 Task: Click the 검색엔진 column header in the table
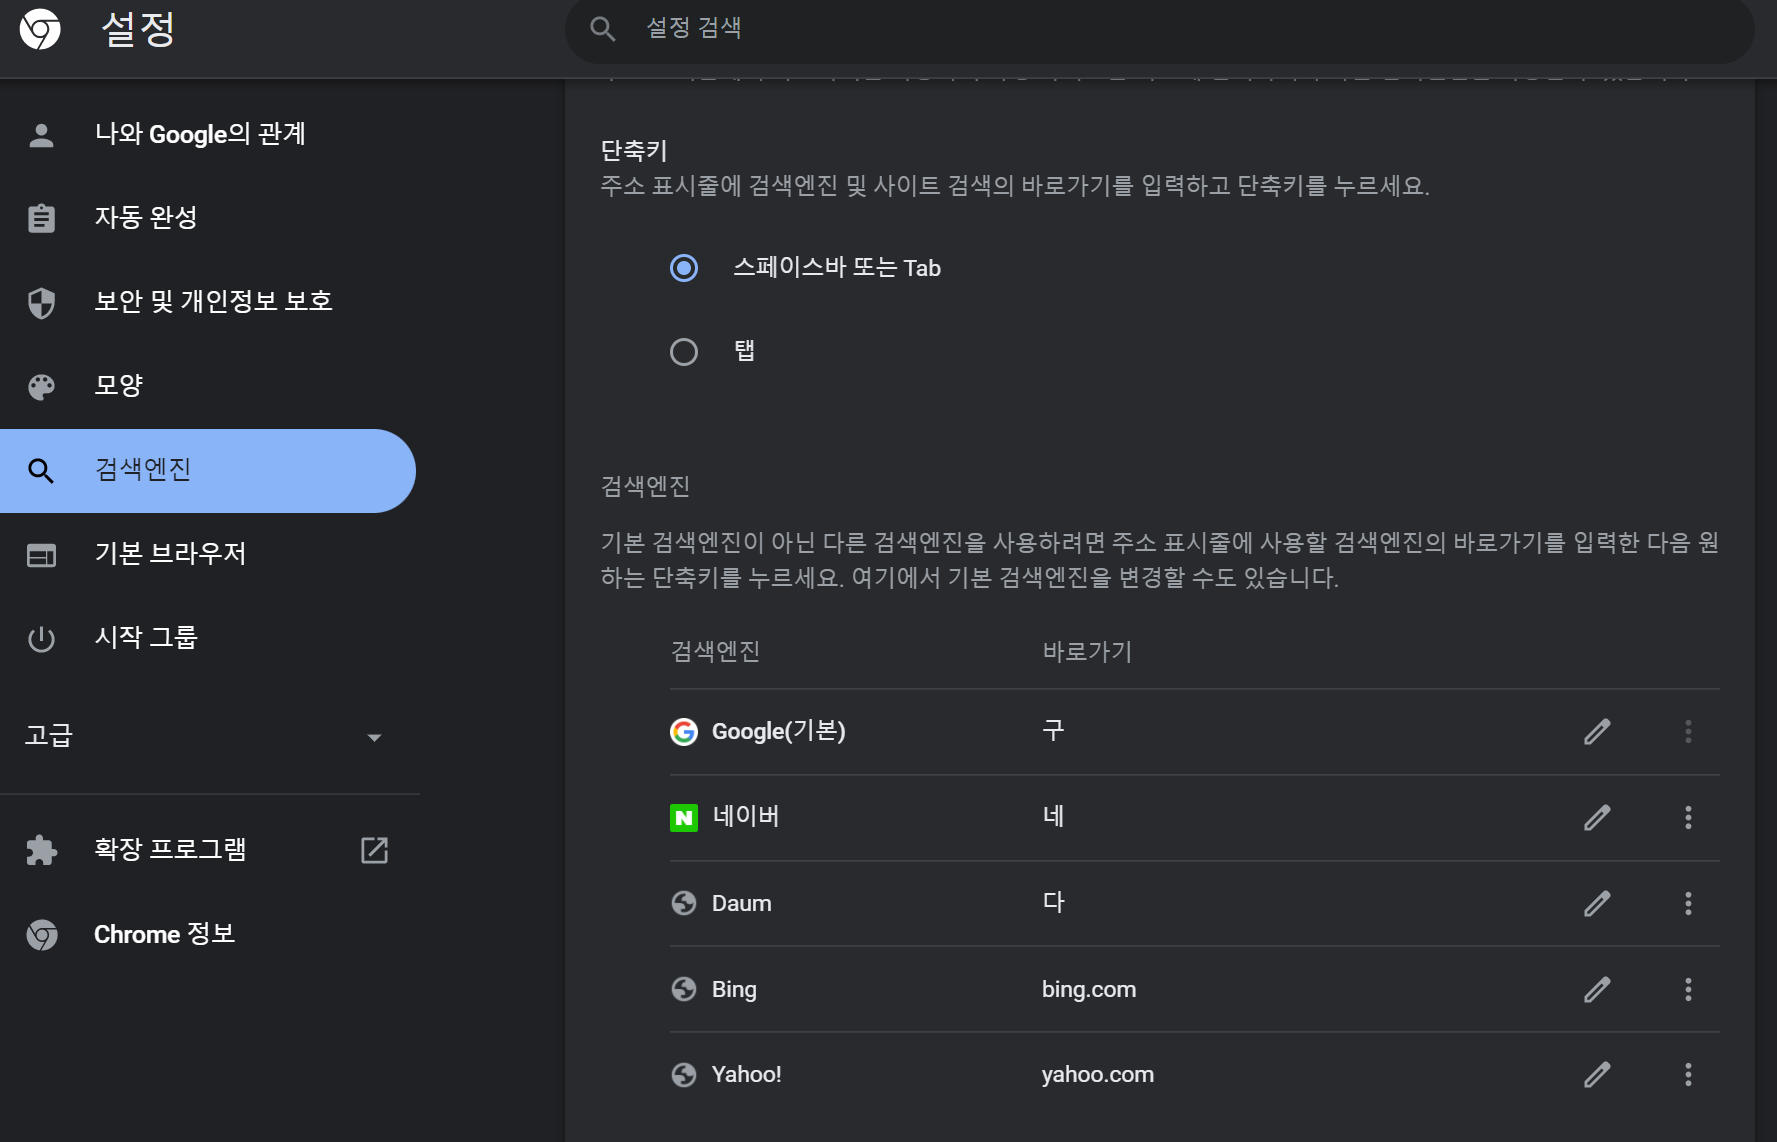715,652
